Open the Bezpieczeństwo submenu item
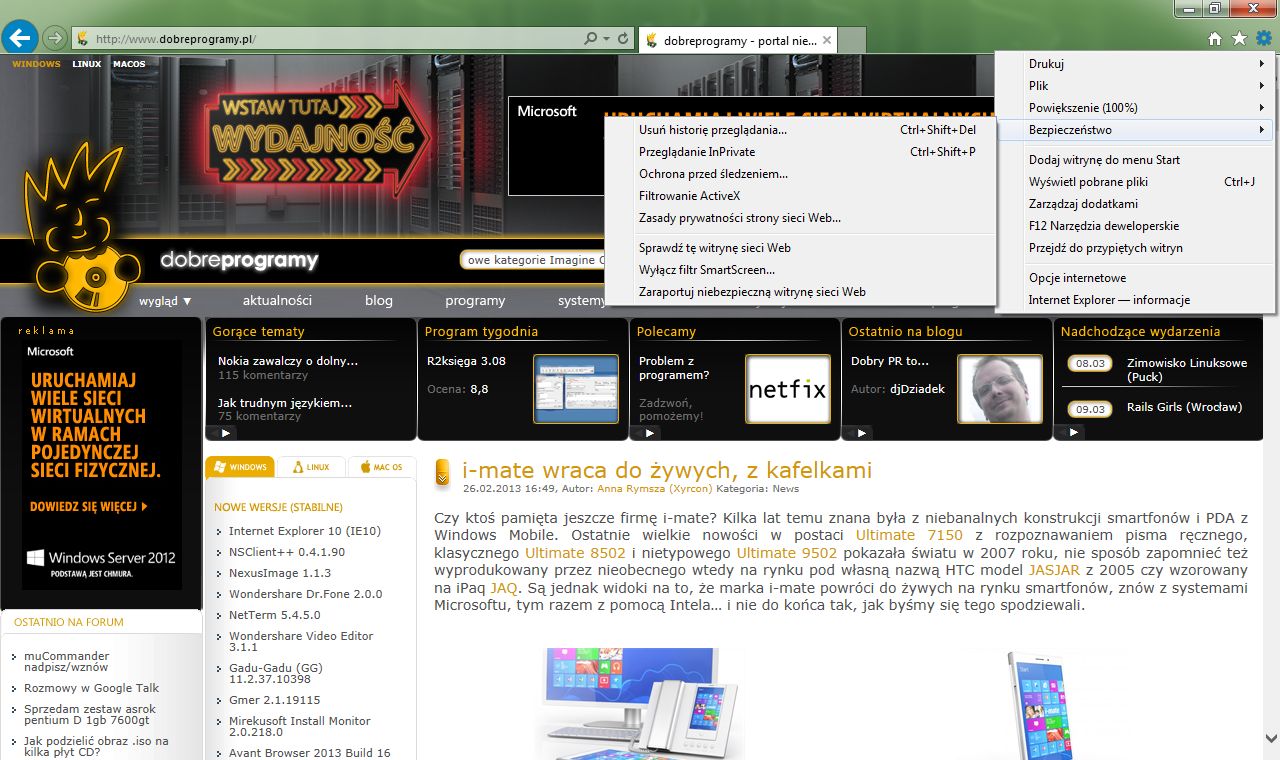Image resolution: width=1280 pixels, height=760 pixels. click(x=1135, y=130)
